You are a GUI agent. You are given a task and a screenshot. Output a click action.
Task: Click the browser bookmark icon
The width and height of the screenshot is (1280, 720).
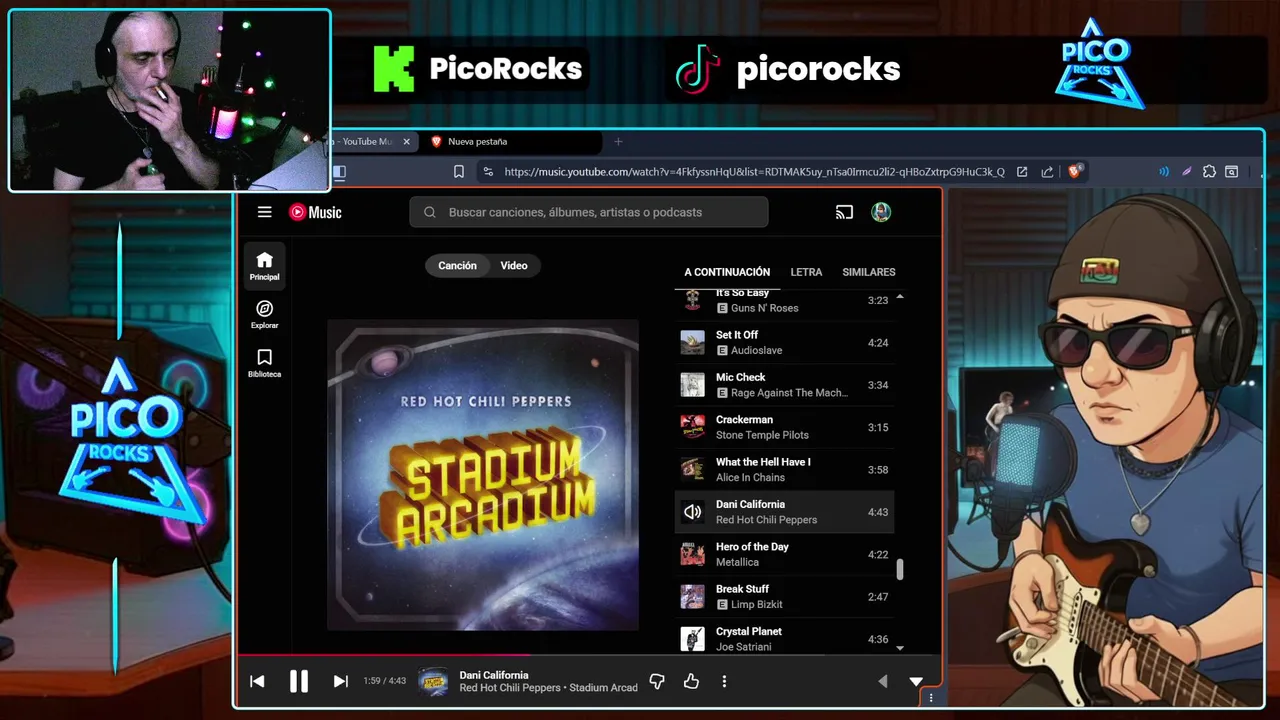[459, 172]
